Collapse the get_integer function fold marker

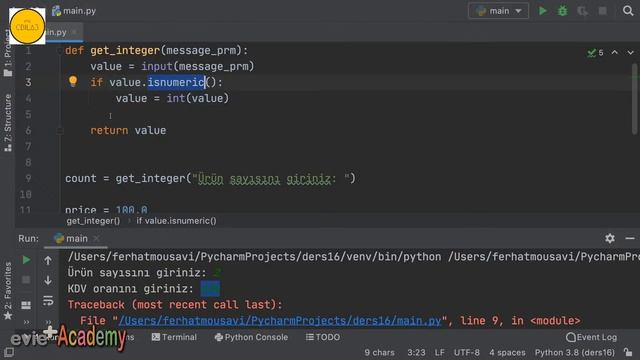point(60,51)
